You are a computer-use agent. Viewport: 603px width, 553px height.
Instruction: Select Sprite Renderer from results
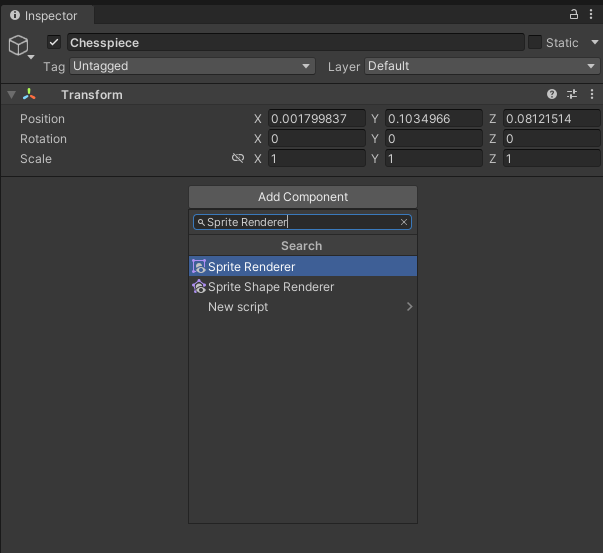(303, 266)
